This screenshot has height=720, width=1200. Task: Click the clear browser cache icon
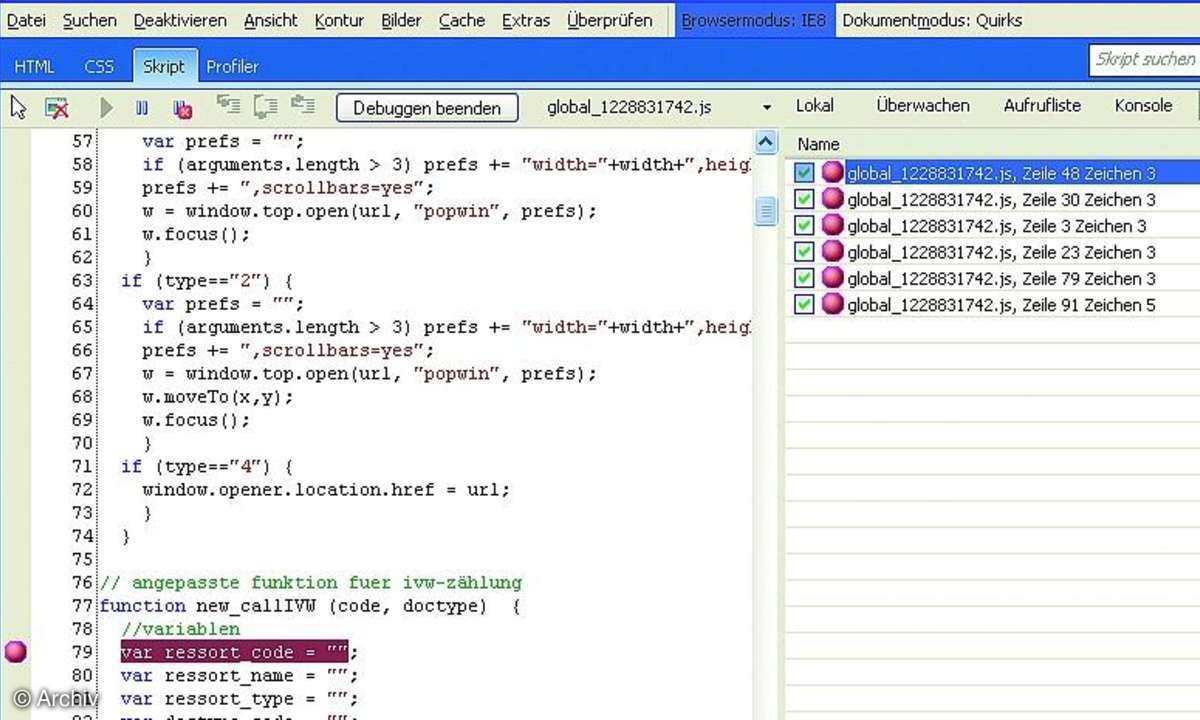[57, 108]
